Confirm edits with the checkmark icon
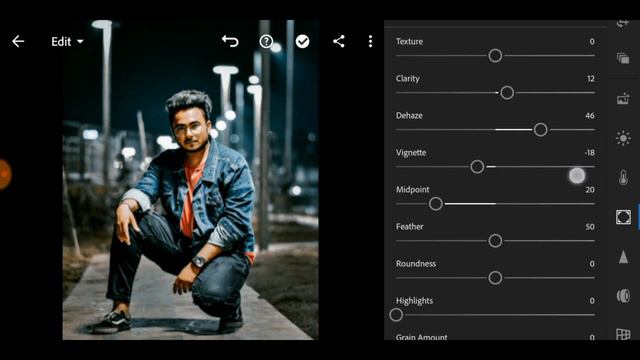The width and height of the screenshot is (640, 360). tap(302, 41)
